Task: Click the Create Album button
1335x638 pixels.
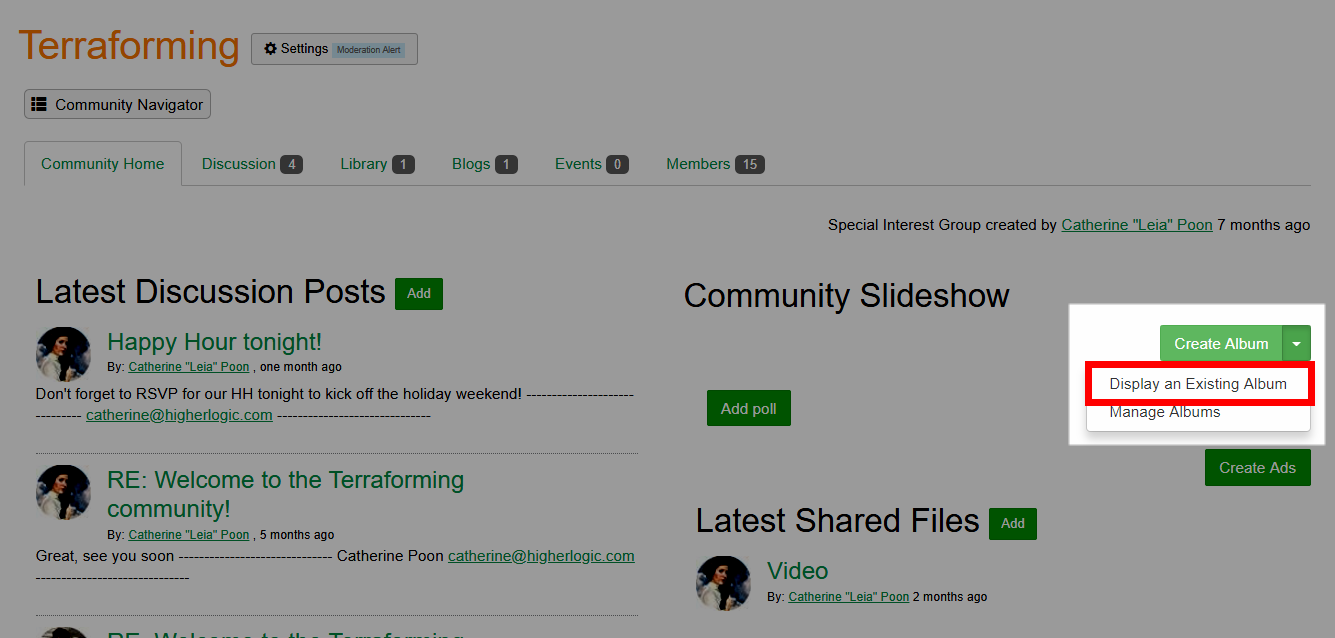Action: point(1220,344)
